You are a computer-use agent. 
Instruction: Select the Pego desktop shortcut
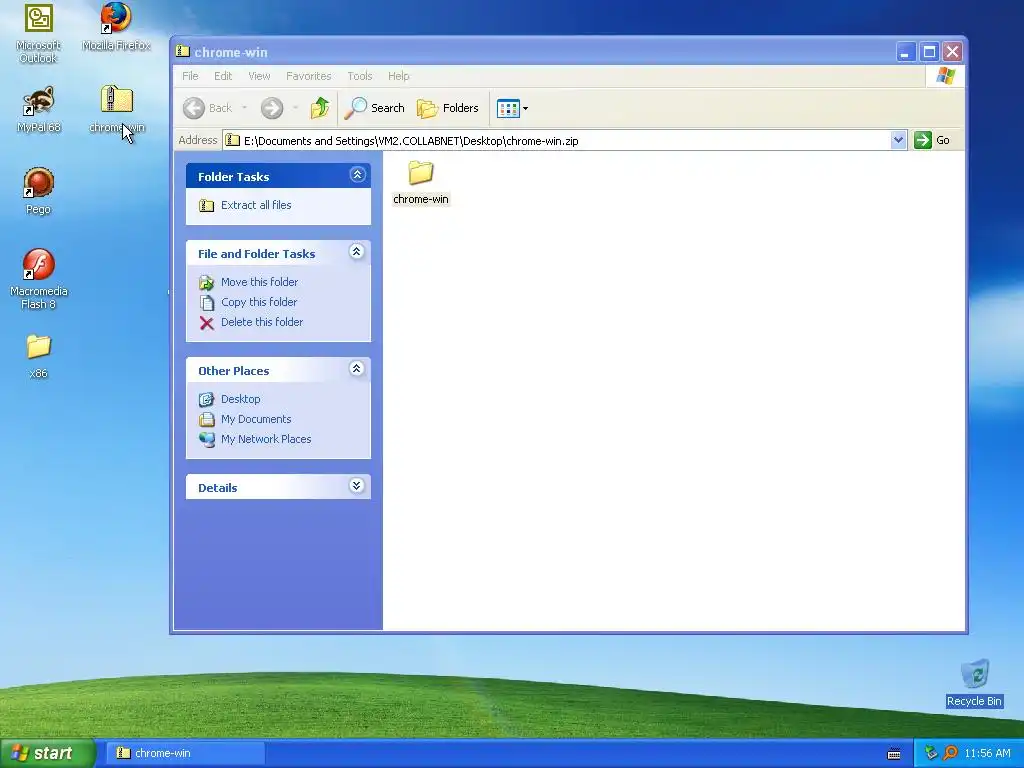pos(39,191)
